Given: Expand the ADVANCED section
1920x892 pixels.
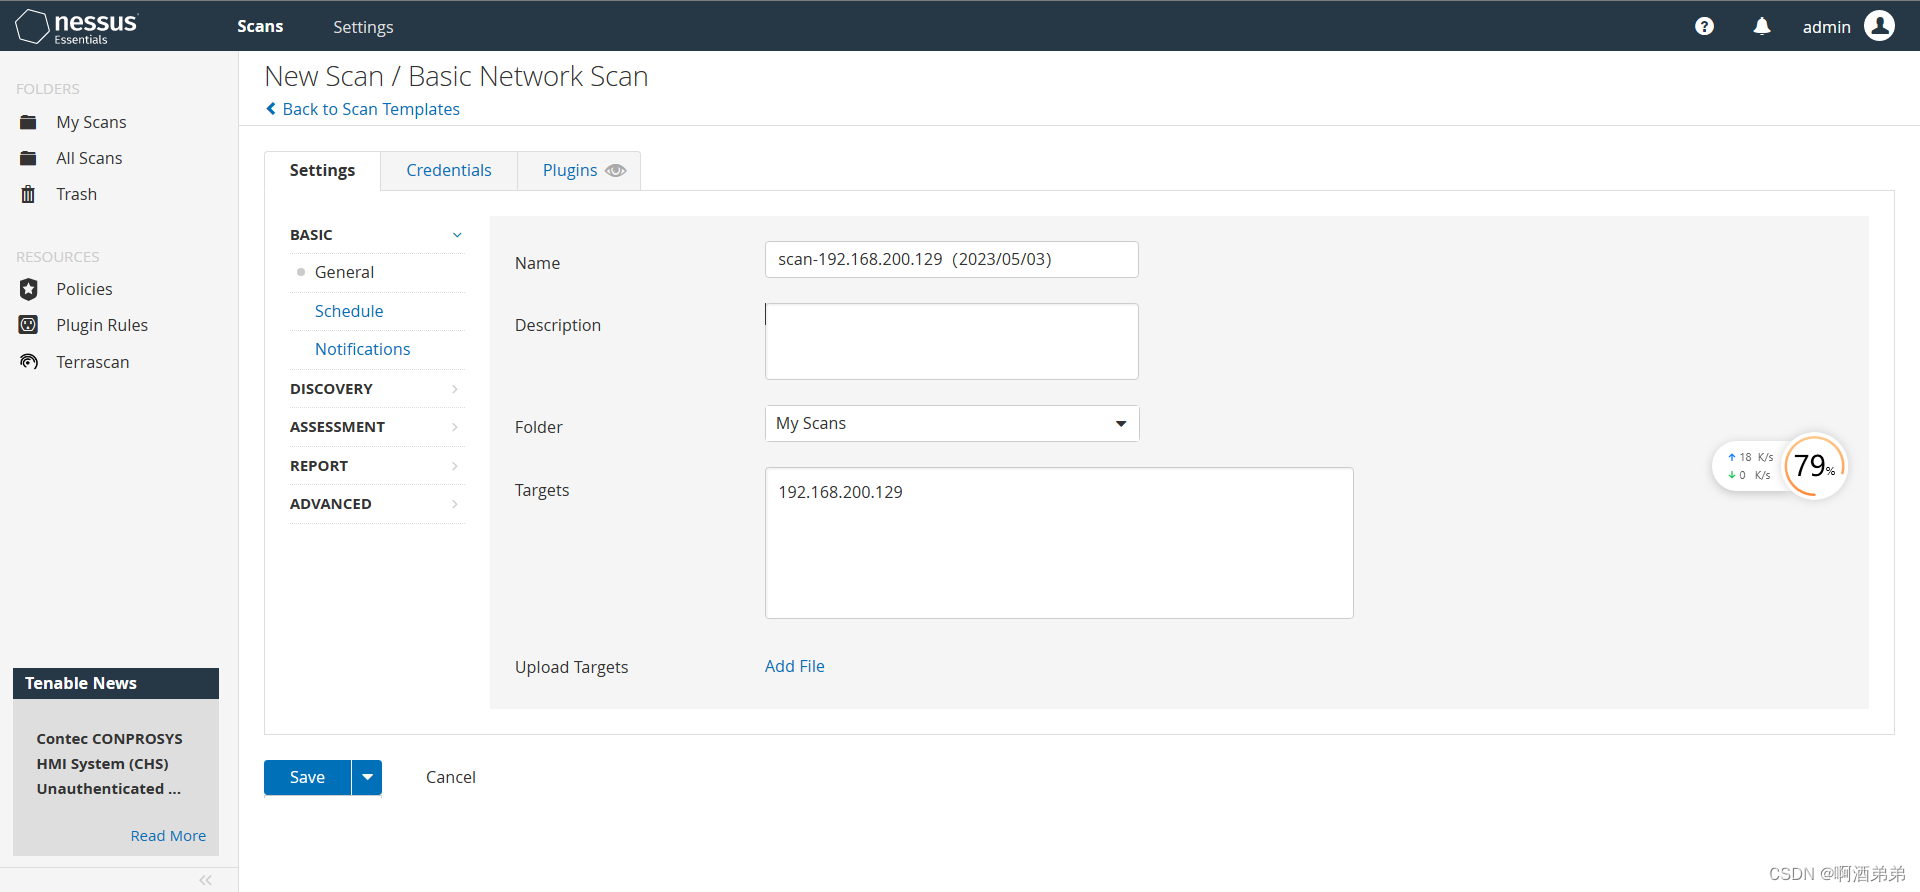Looking at the screenshot, I should tap(377, 504).
